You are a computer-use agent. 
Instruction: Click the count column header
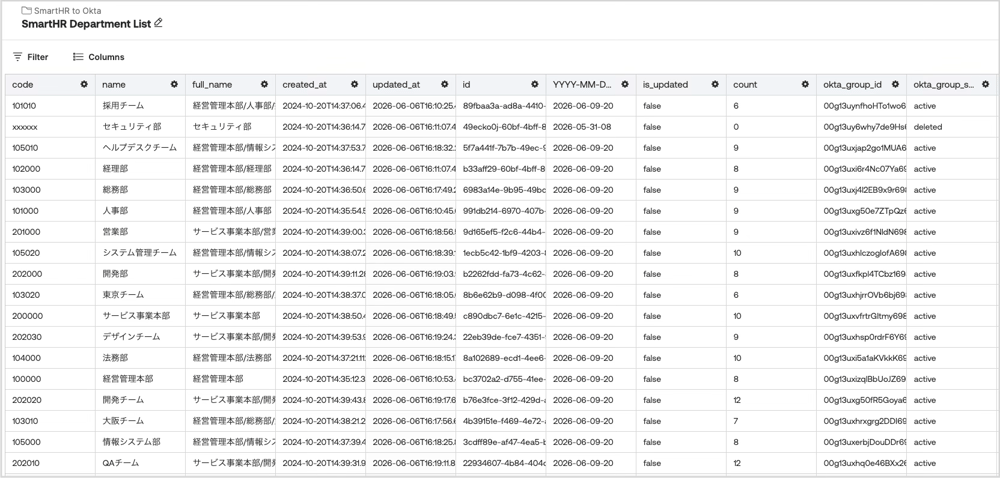coord(771,85)
